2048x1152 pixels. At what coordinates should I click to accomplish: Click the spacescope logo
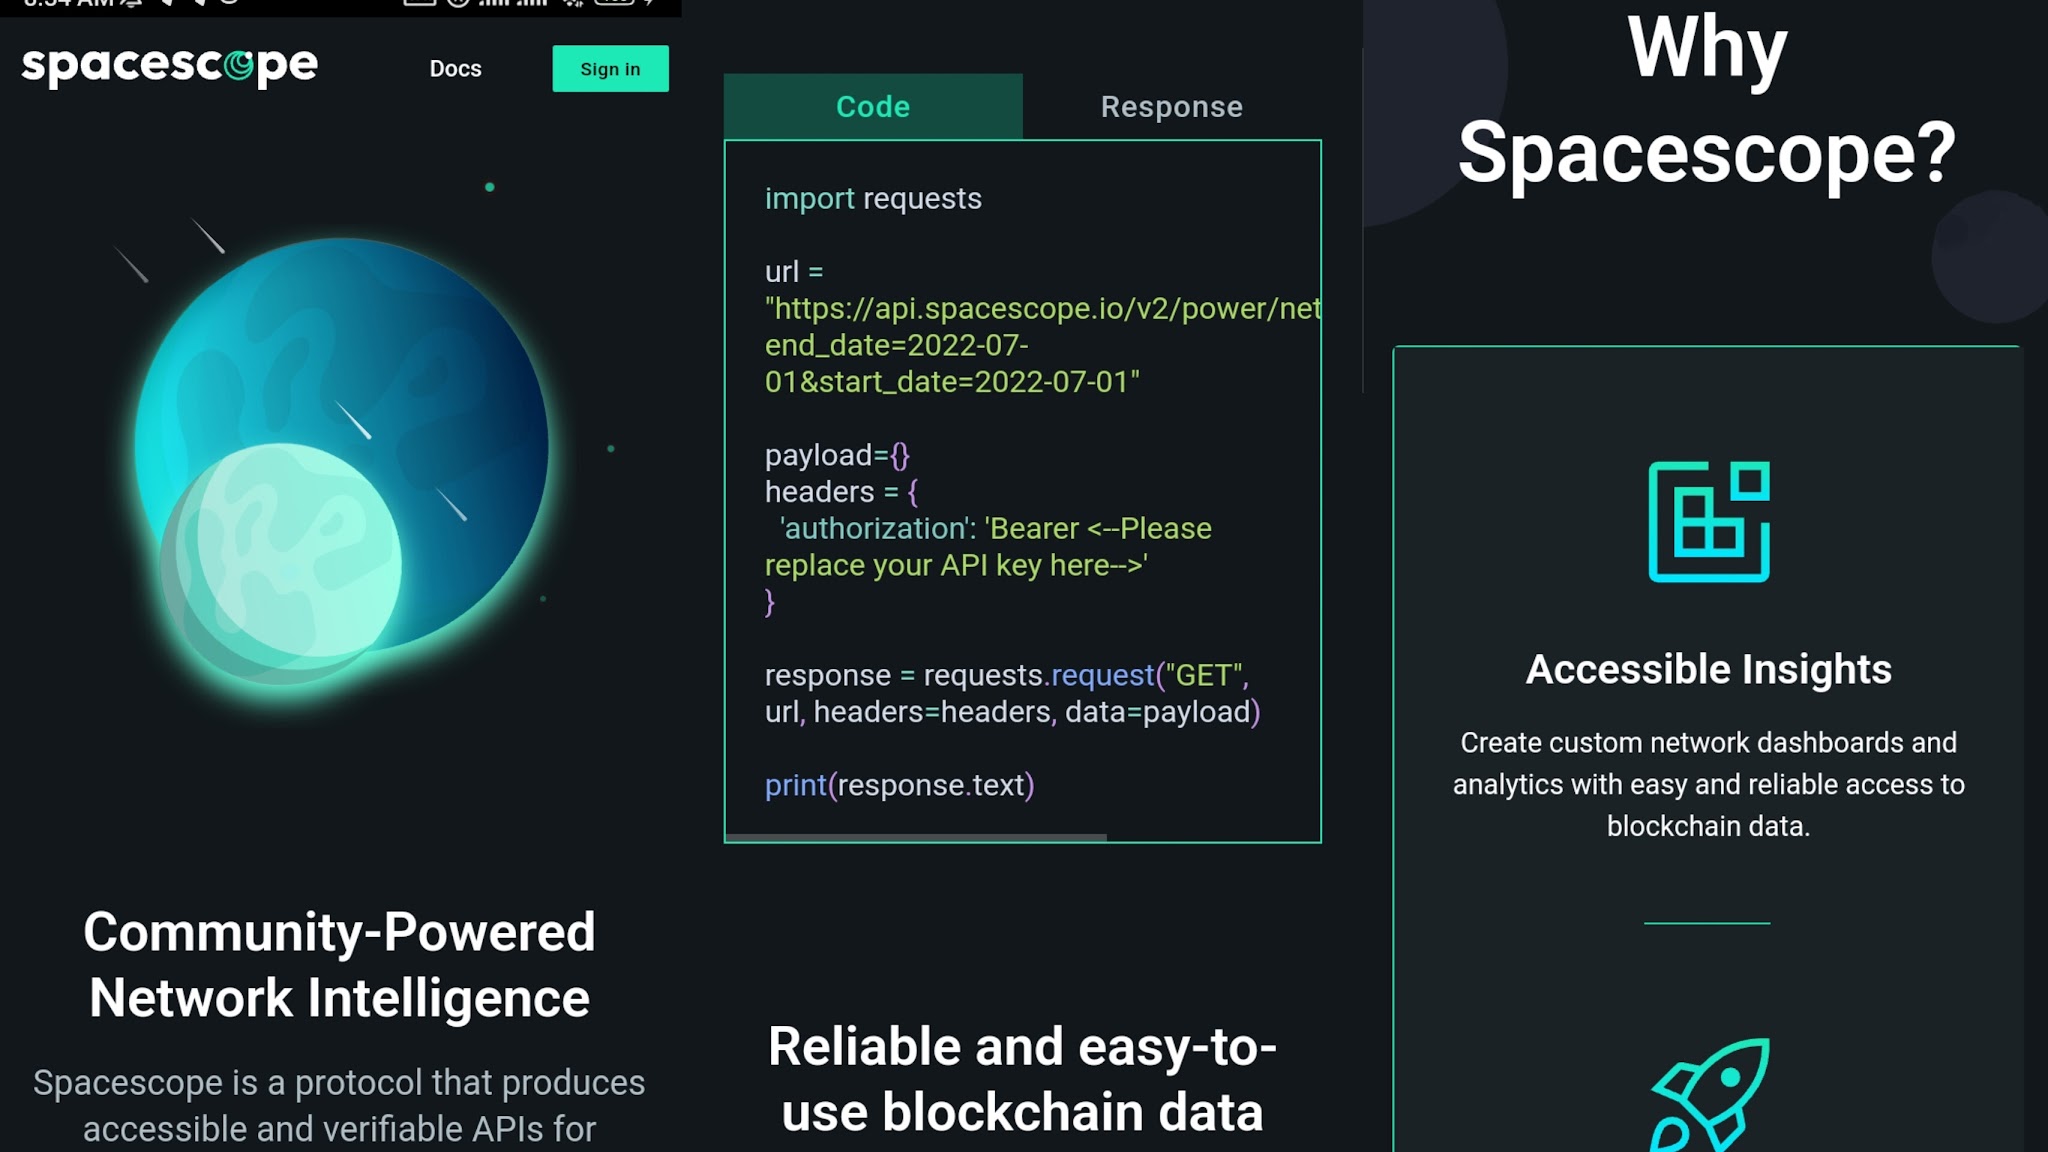point(170,67)
